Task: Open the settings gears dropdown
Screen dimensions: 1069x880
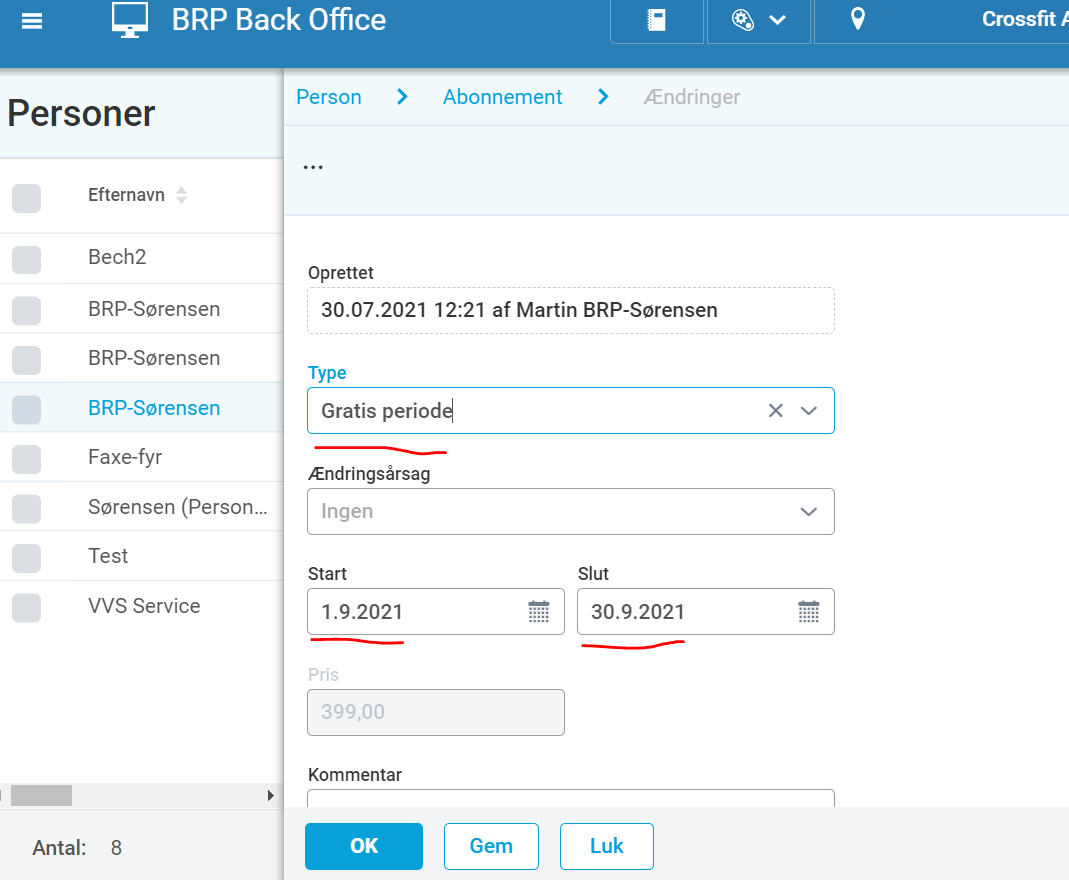Action: click(759, 20)
